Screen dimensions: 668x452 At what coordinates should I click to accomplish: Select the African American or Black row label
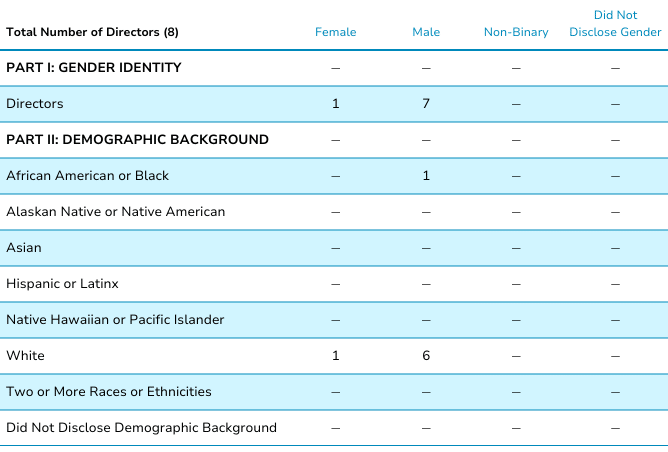pos(88,176)
